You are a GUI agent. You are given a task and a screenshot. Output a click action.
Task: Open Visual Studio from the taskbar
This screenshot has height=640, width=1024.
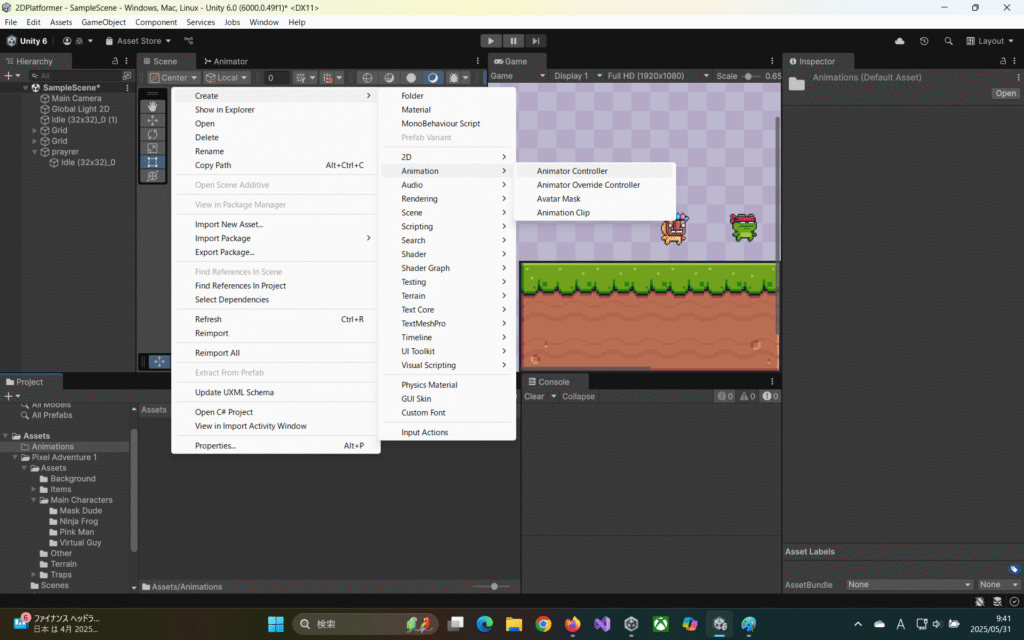click(602, 624)
